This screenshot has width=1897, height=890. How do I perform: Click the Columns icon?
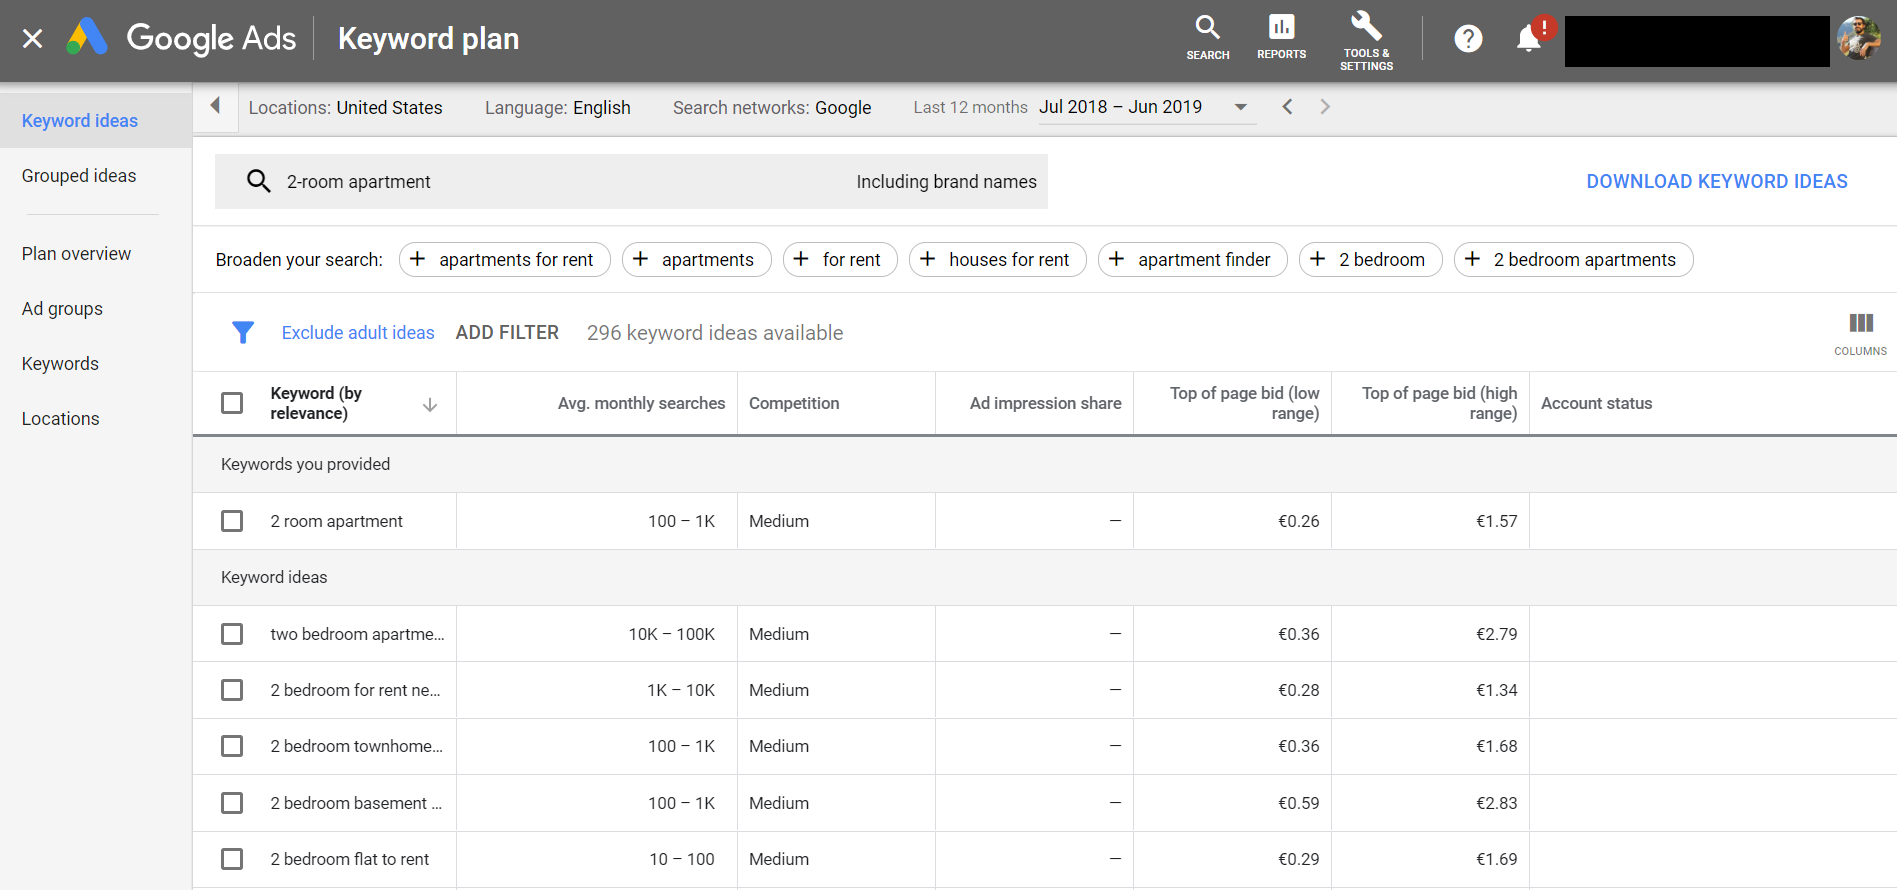coord(1860,333)
